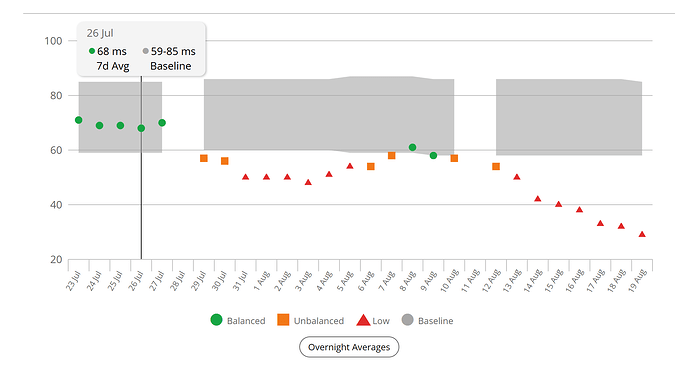Viewport: 690px width, 378px height.
Task: Click the Unbalanced legend label
Action: [x=319, y=321]
